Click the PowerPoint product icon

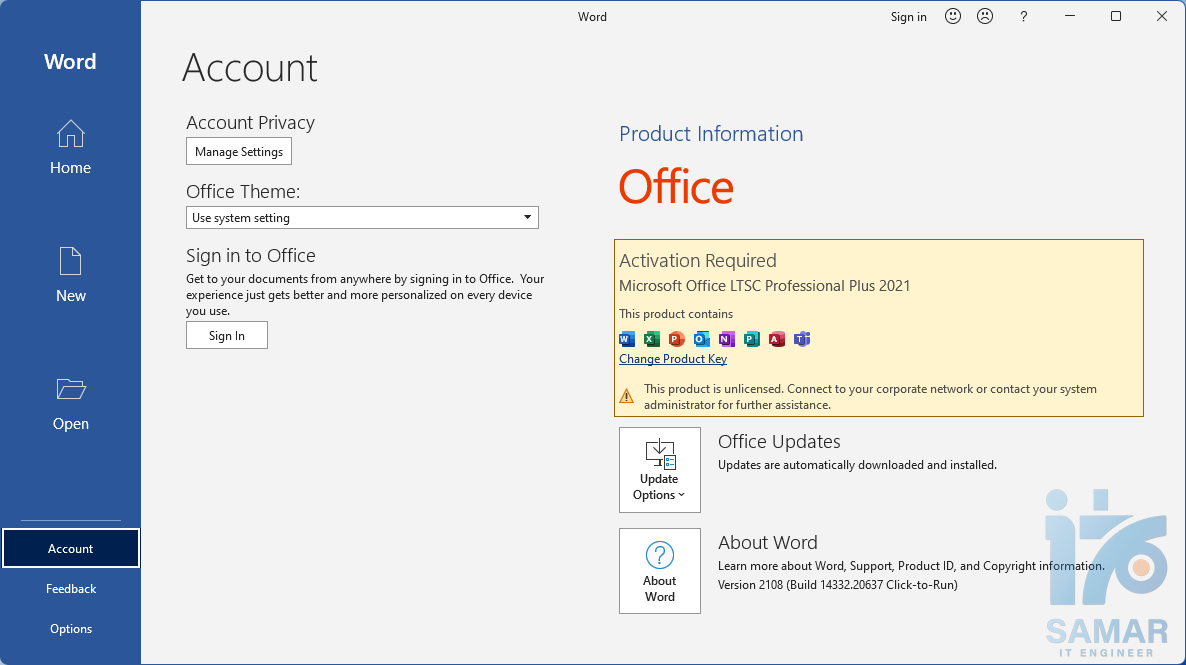pos(677,339)
